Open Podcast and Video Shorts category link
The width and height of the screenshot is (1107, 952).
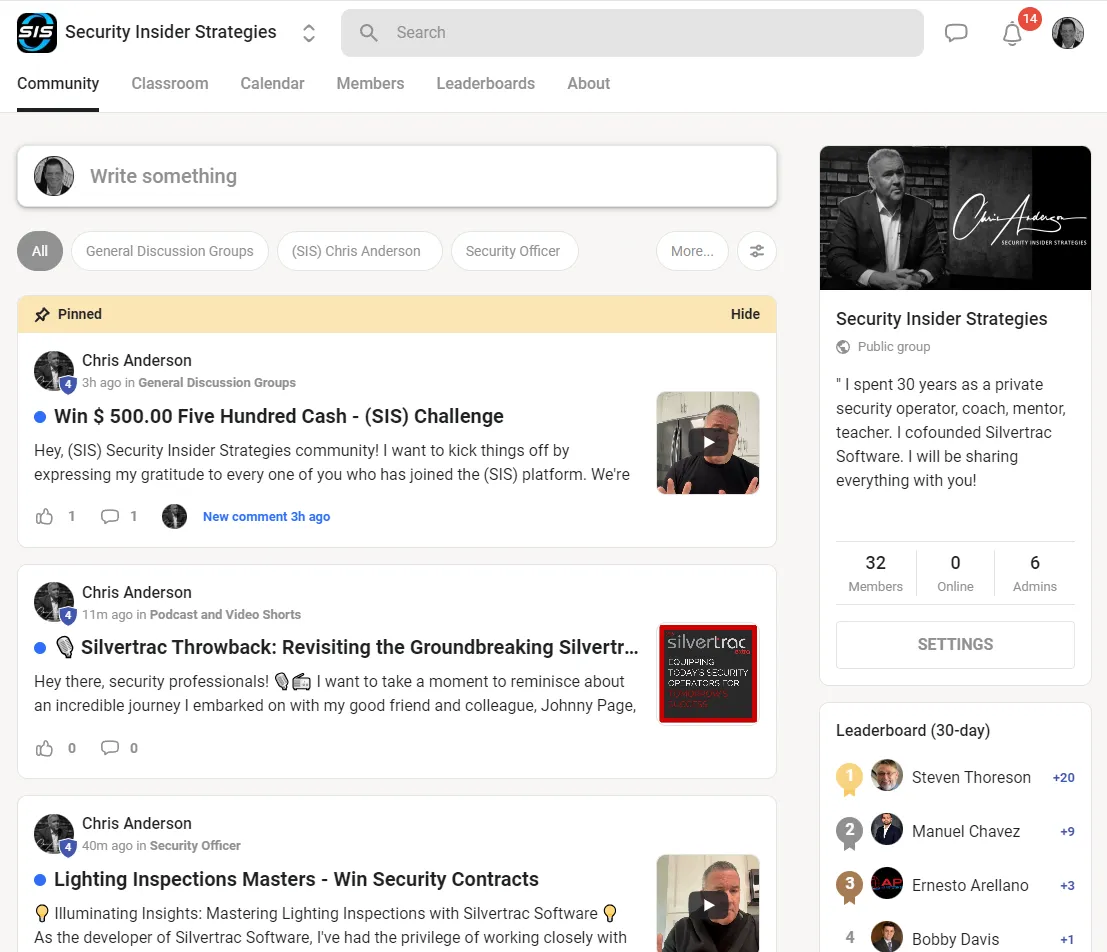point(225,614)
